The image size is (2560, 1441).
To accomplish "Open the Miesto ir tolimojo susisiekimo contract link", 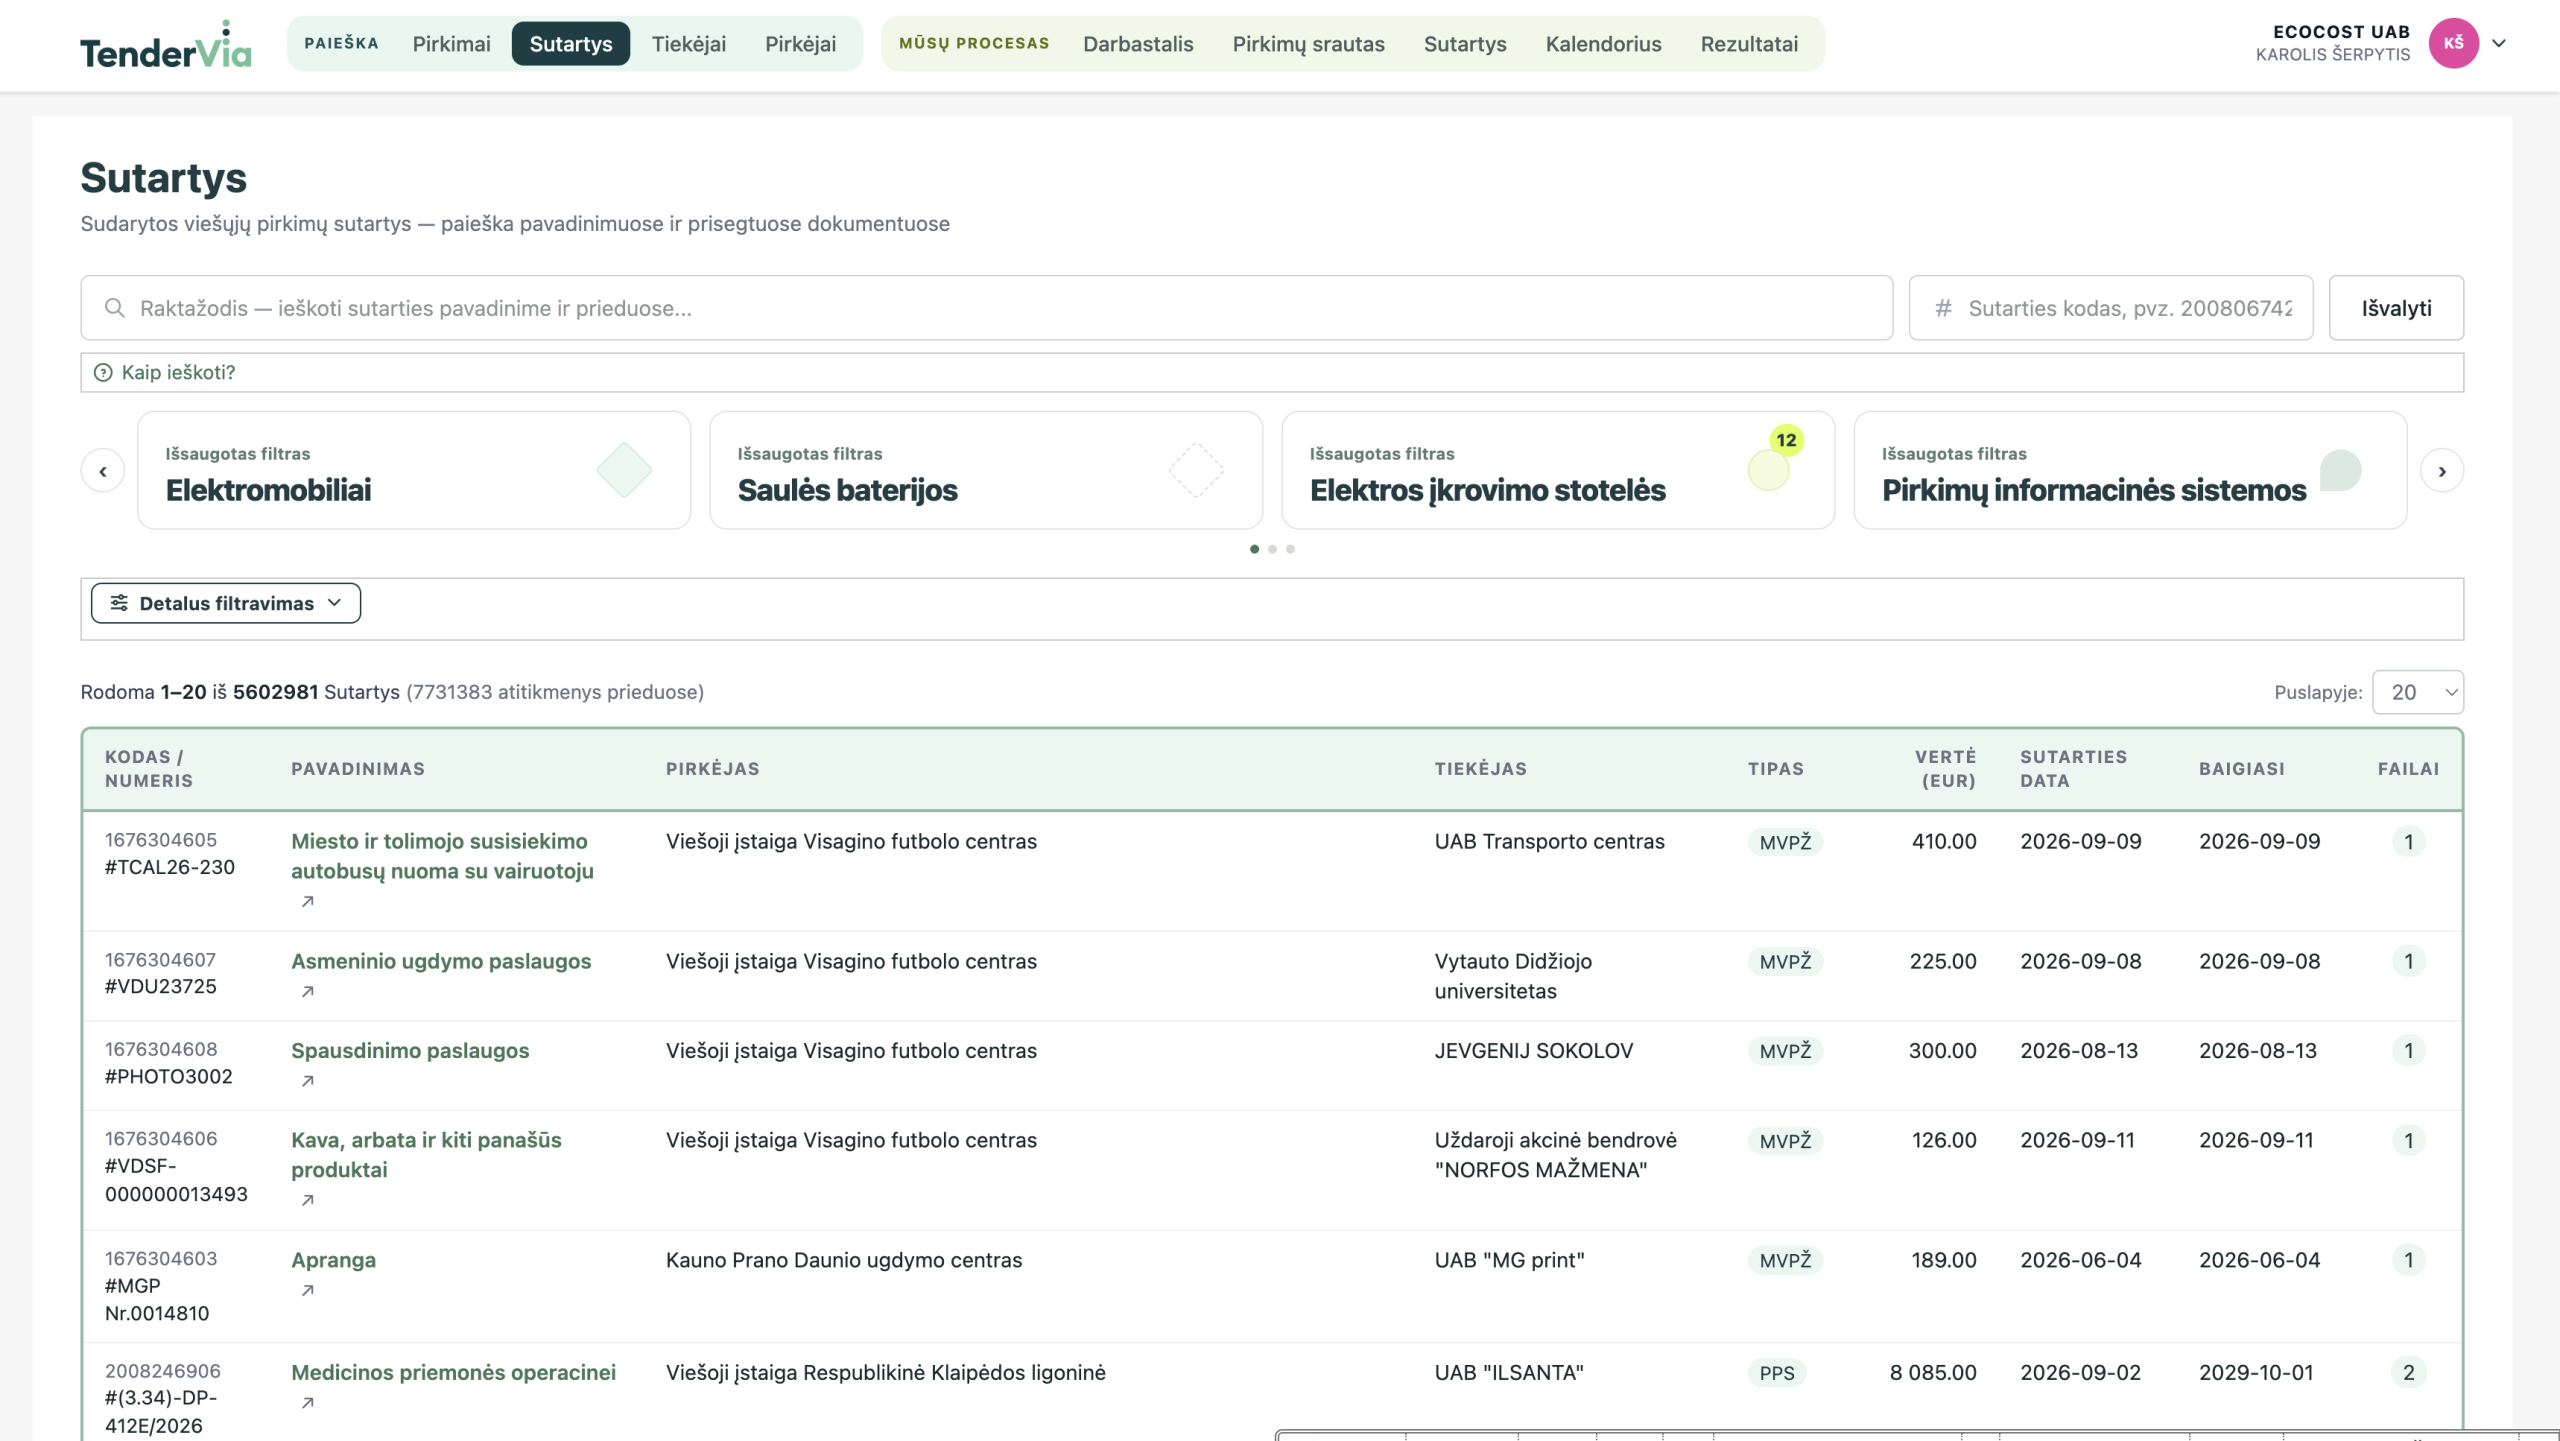I will [x=442, y=856].
